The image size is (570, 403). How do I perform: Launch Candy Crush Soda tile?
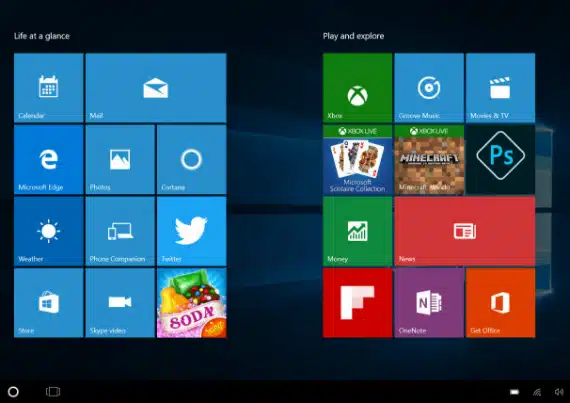(192, 303)
